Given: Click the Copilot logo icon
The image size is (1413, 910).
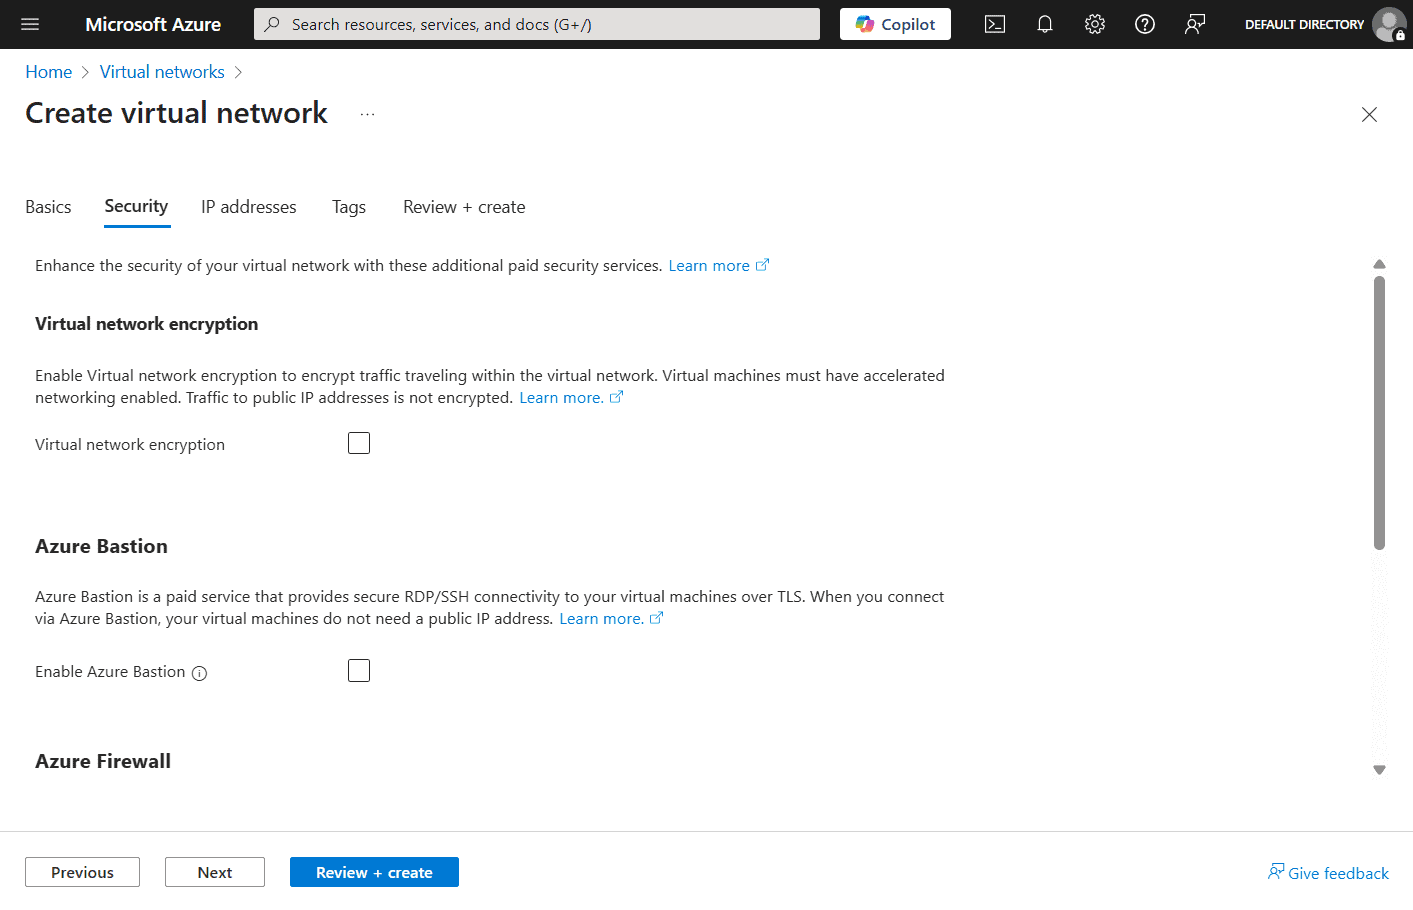Looking at the screenshot, I should (x=865, y=24).
